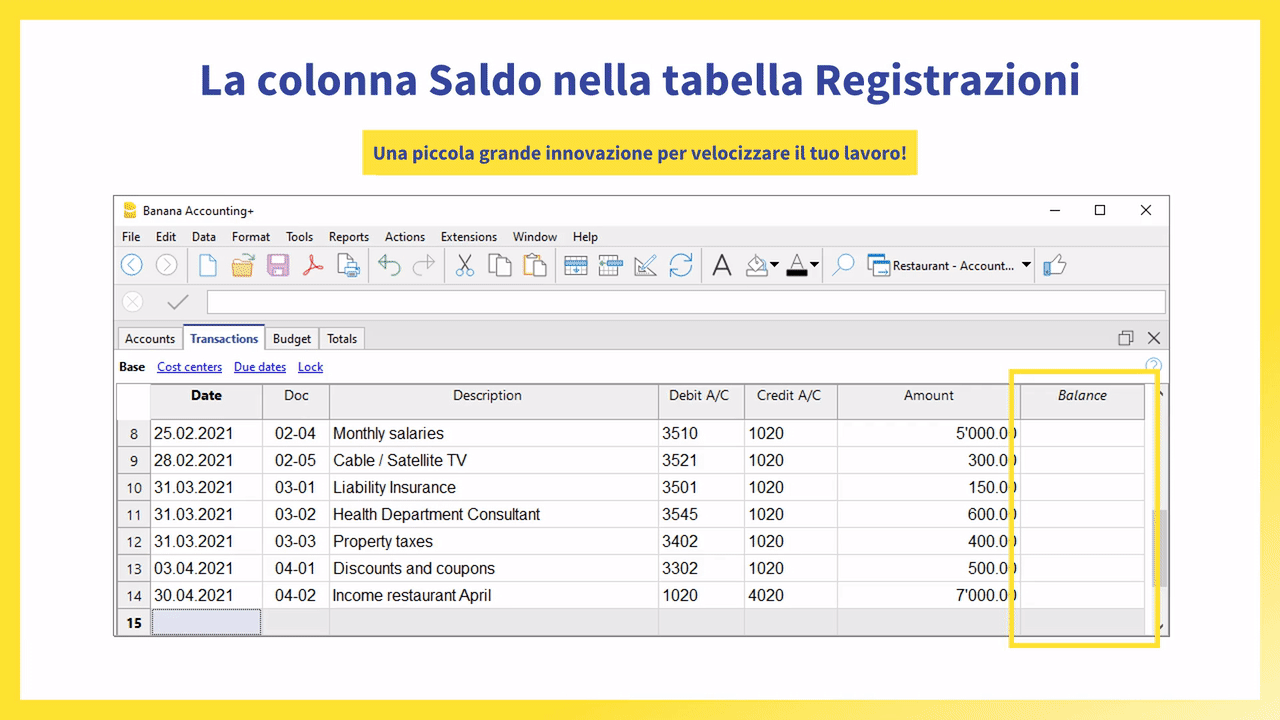The width and height of the screenshot is (1280, 720).
Task: Switch to the Budget tab
Action: pyautogui.click(x=292, y=339)
